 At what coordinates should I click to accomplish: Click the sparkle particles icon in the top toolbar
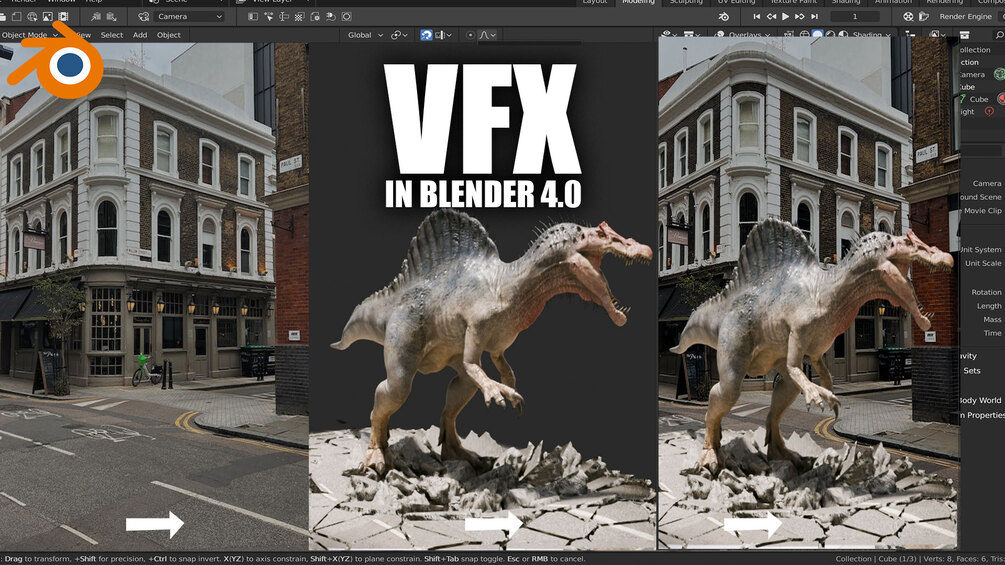point(269,17)
